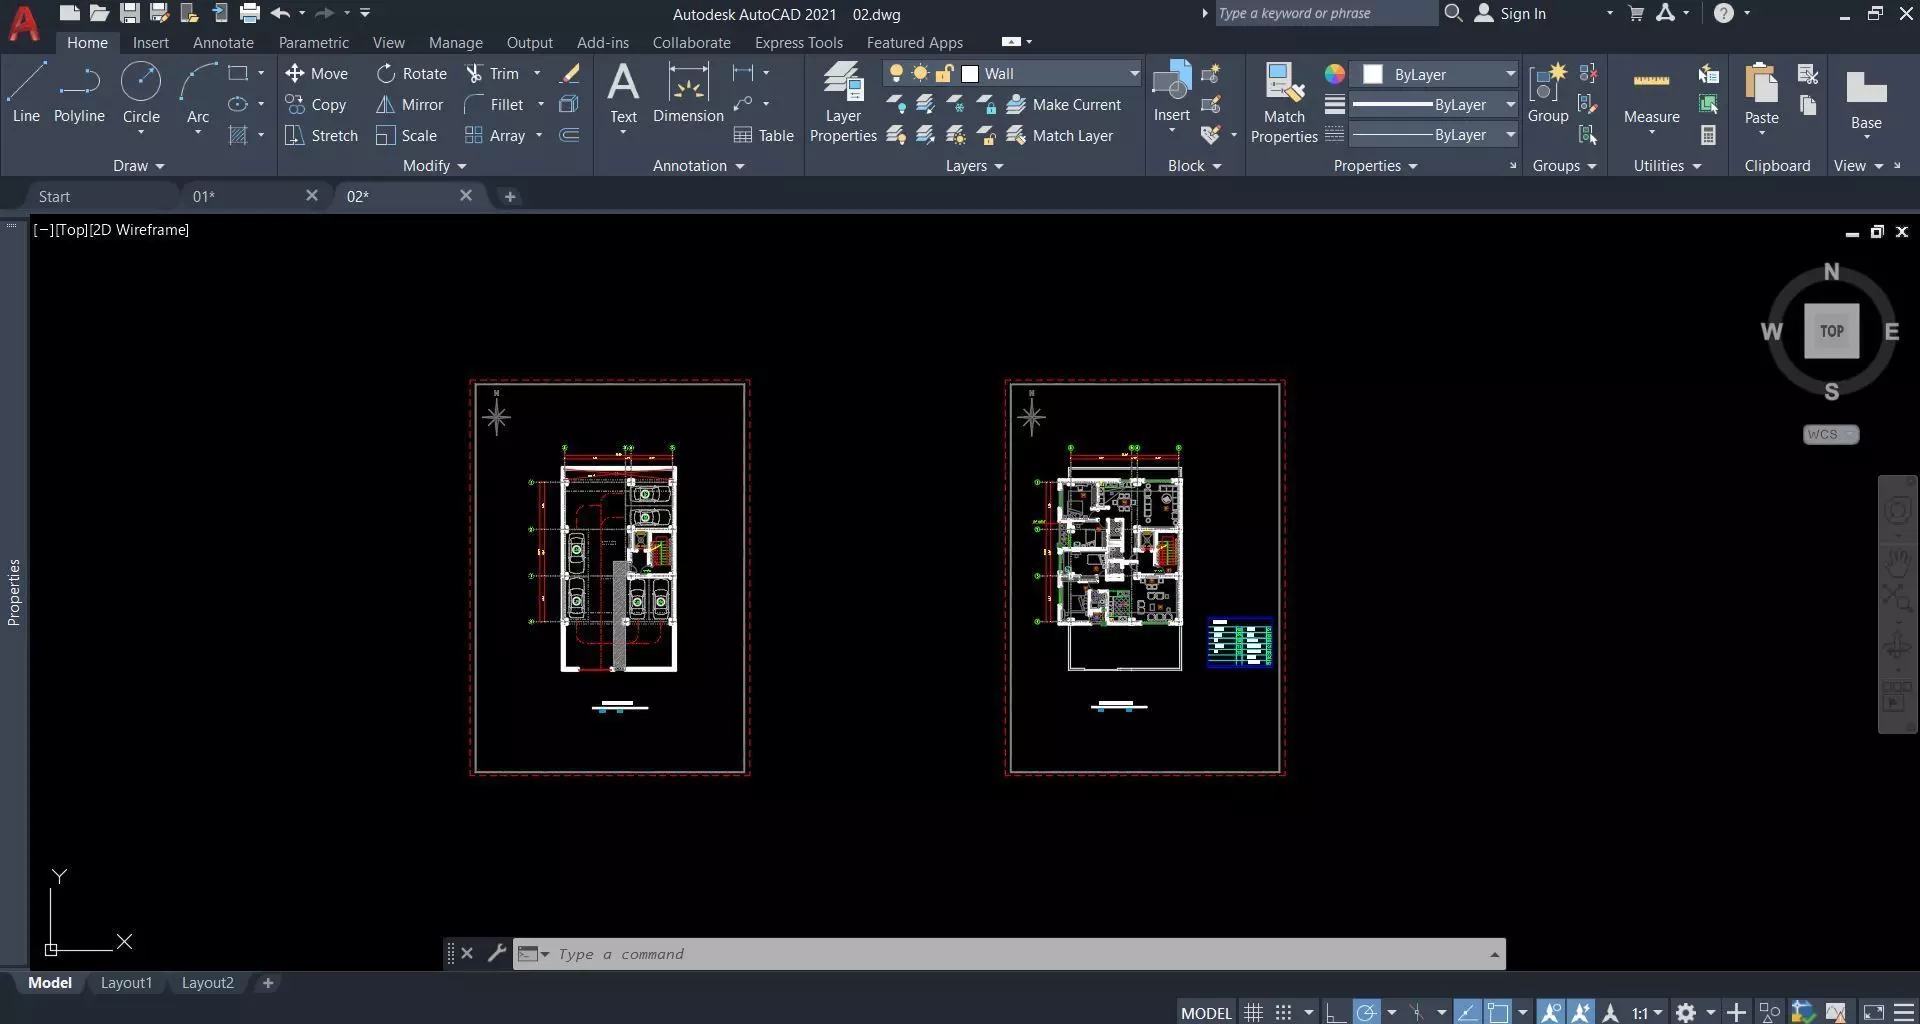Image resolution: width=1920 pixels, height=1024 pixels.
Task: Activate the Stretch command
Action: click(321, 135)
